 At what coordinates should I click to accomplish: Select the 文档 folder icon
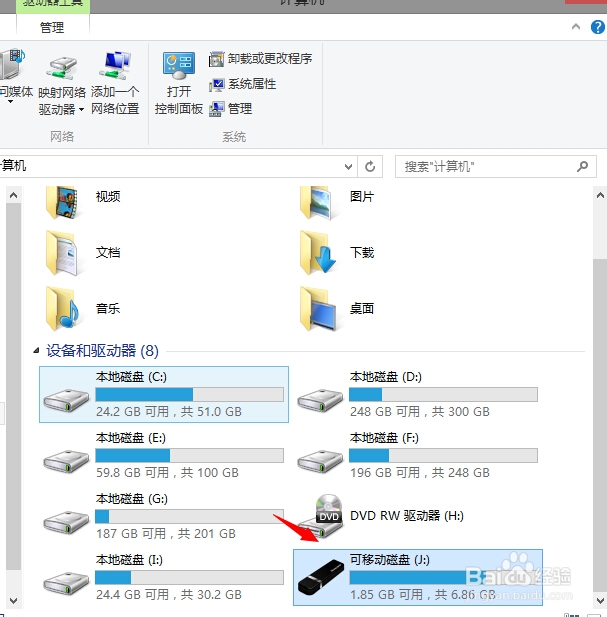pyautogui.click(x=63, y=253)
